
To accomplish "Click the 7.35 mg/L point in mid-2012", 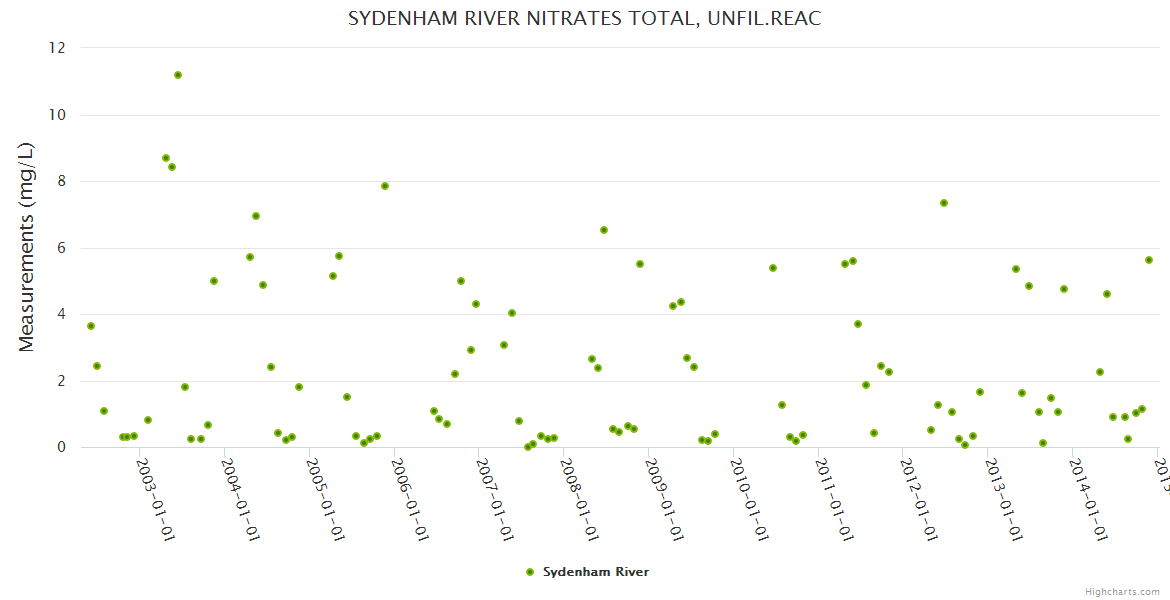I will (944, 203).
